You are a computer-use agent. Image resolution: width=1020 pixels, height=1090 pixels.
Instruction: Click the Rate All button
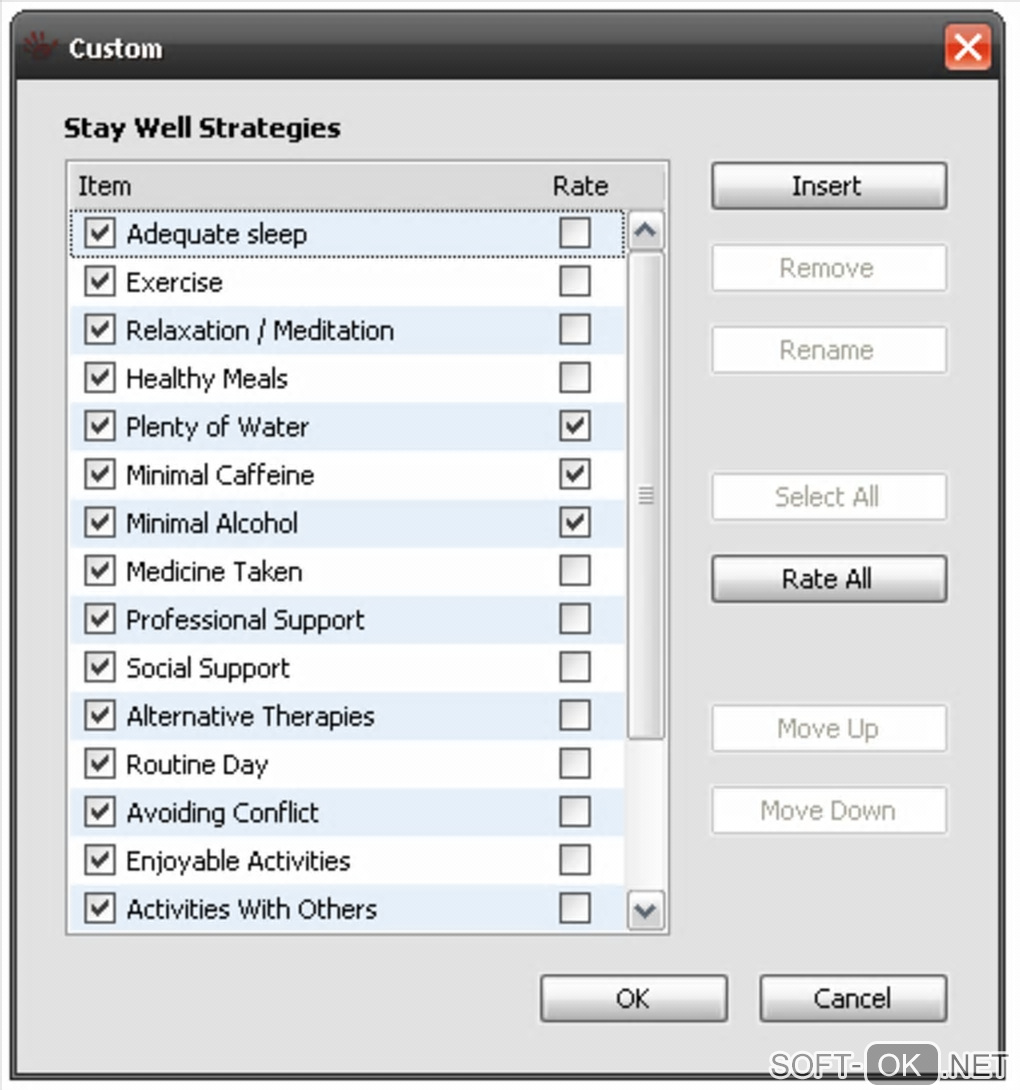[828, 579]
